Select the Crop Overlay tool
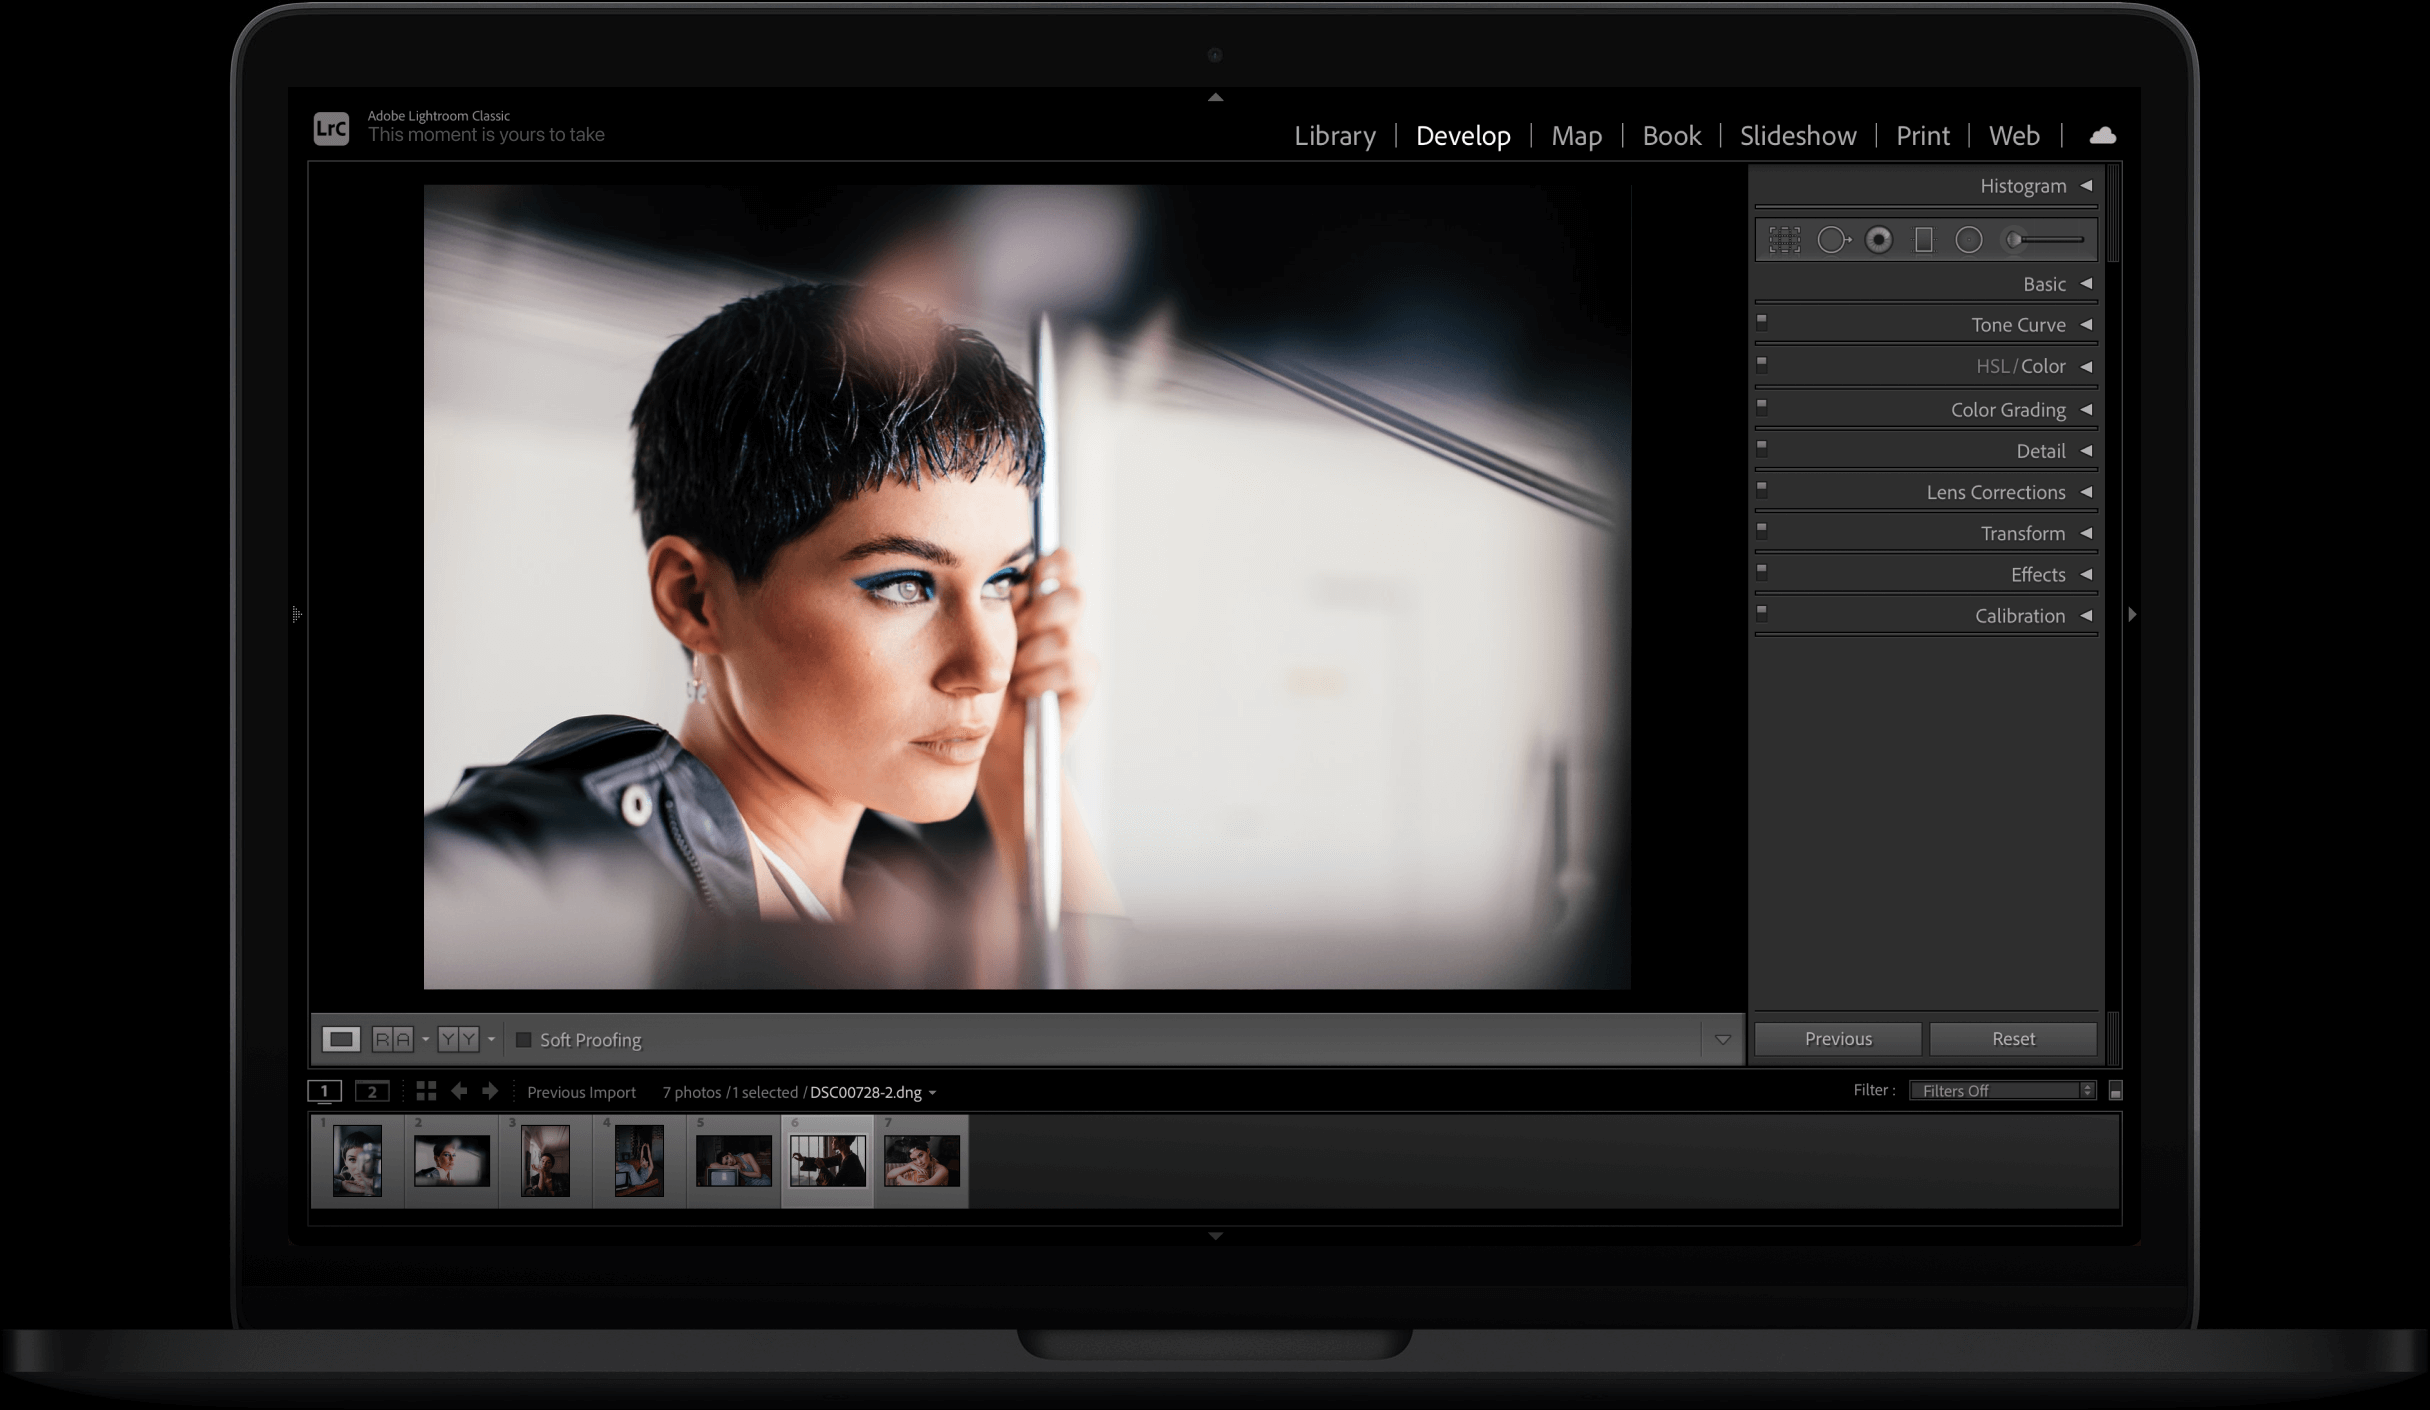2430x1410 pixels. 1784,240
